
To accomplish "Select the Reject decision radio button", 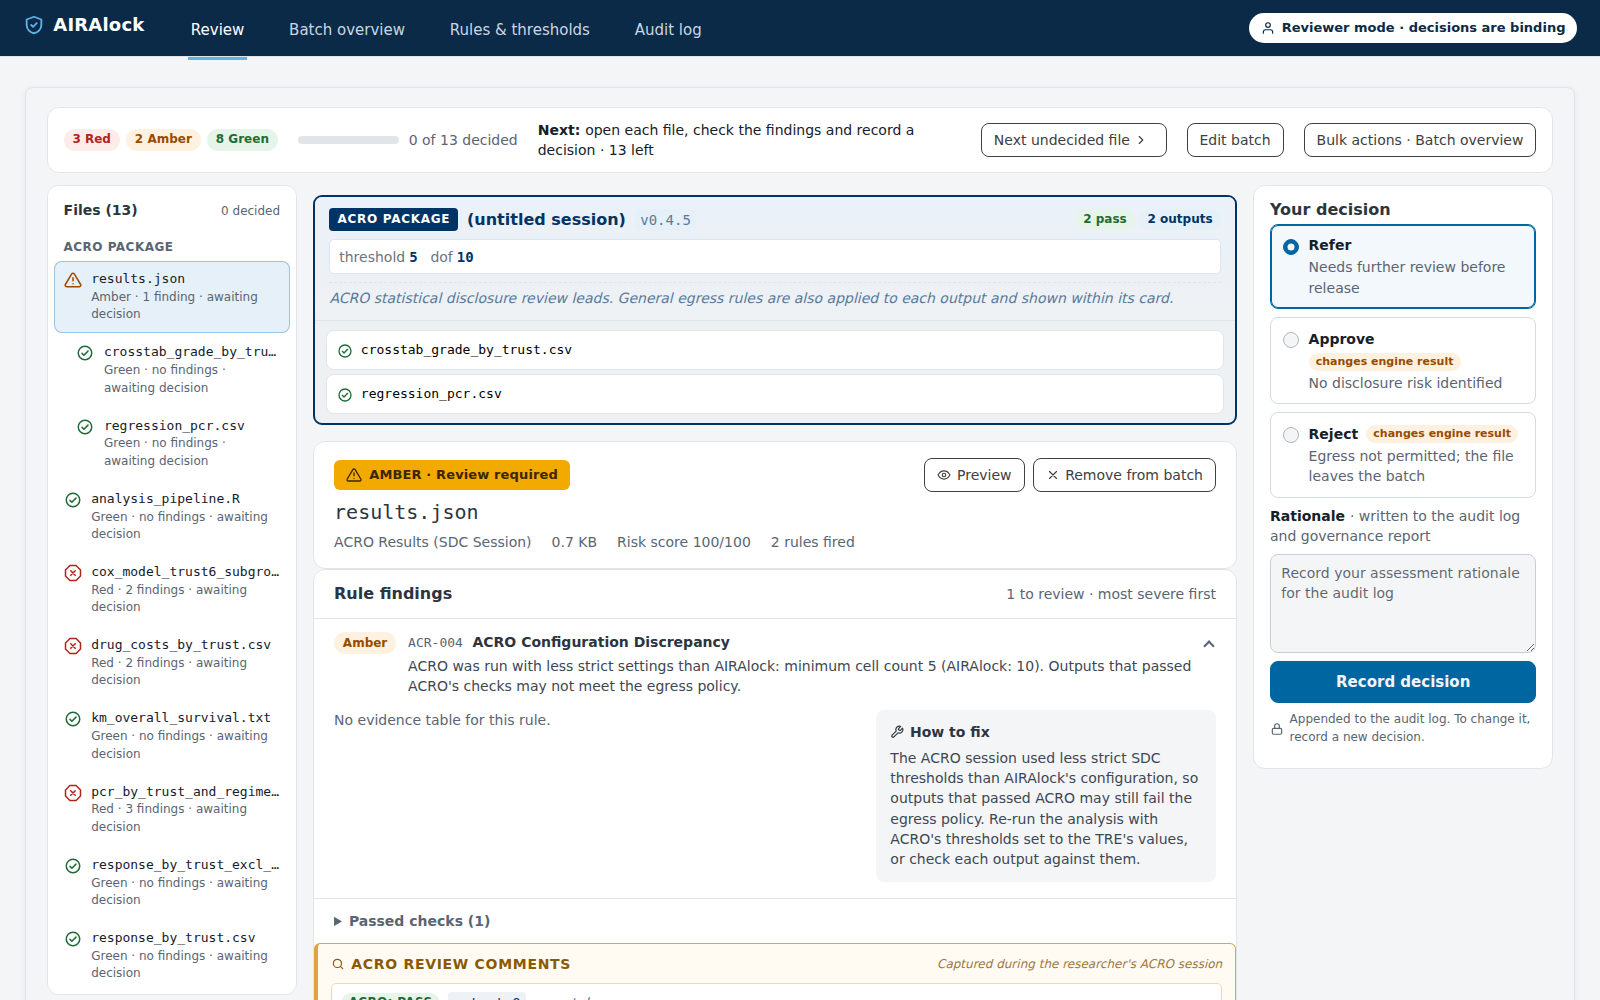I will pos(1291,435).
